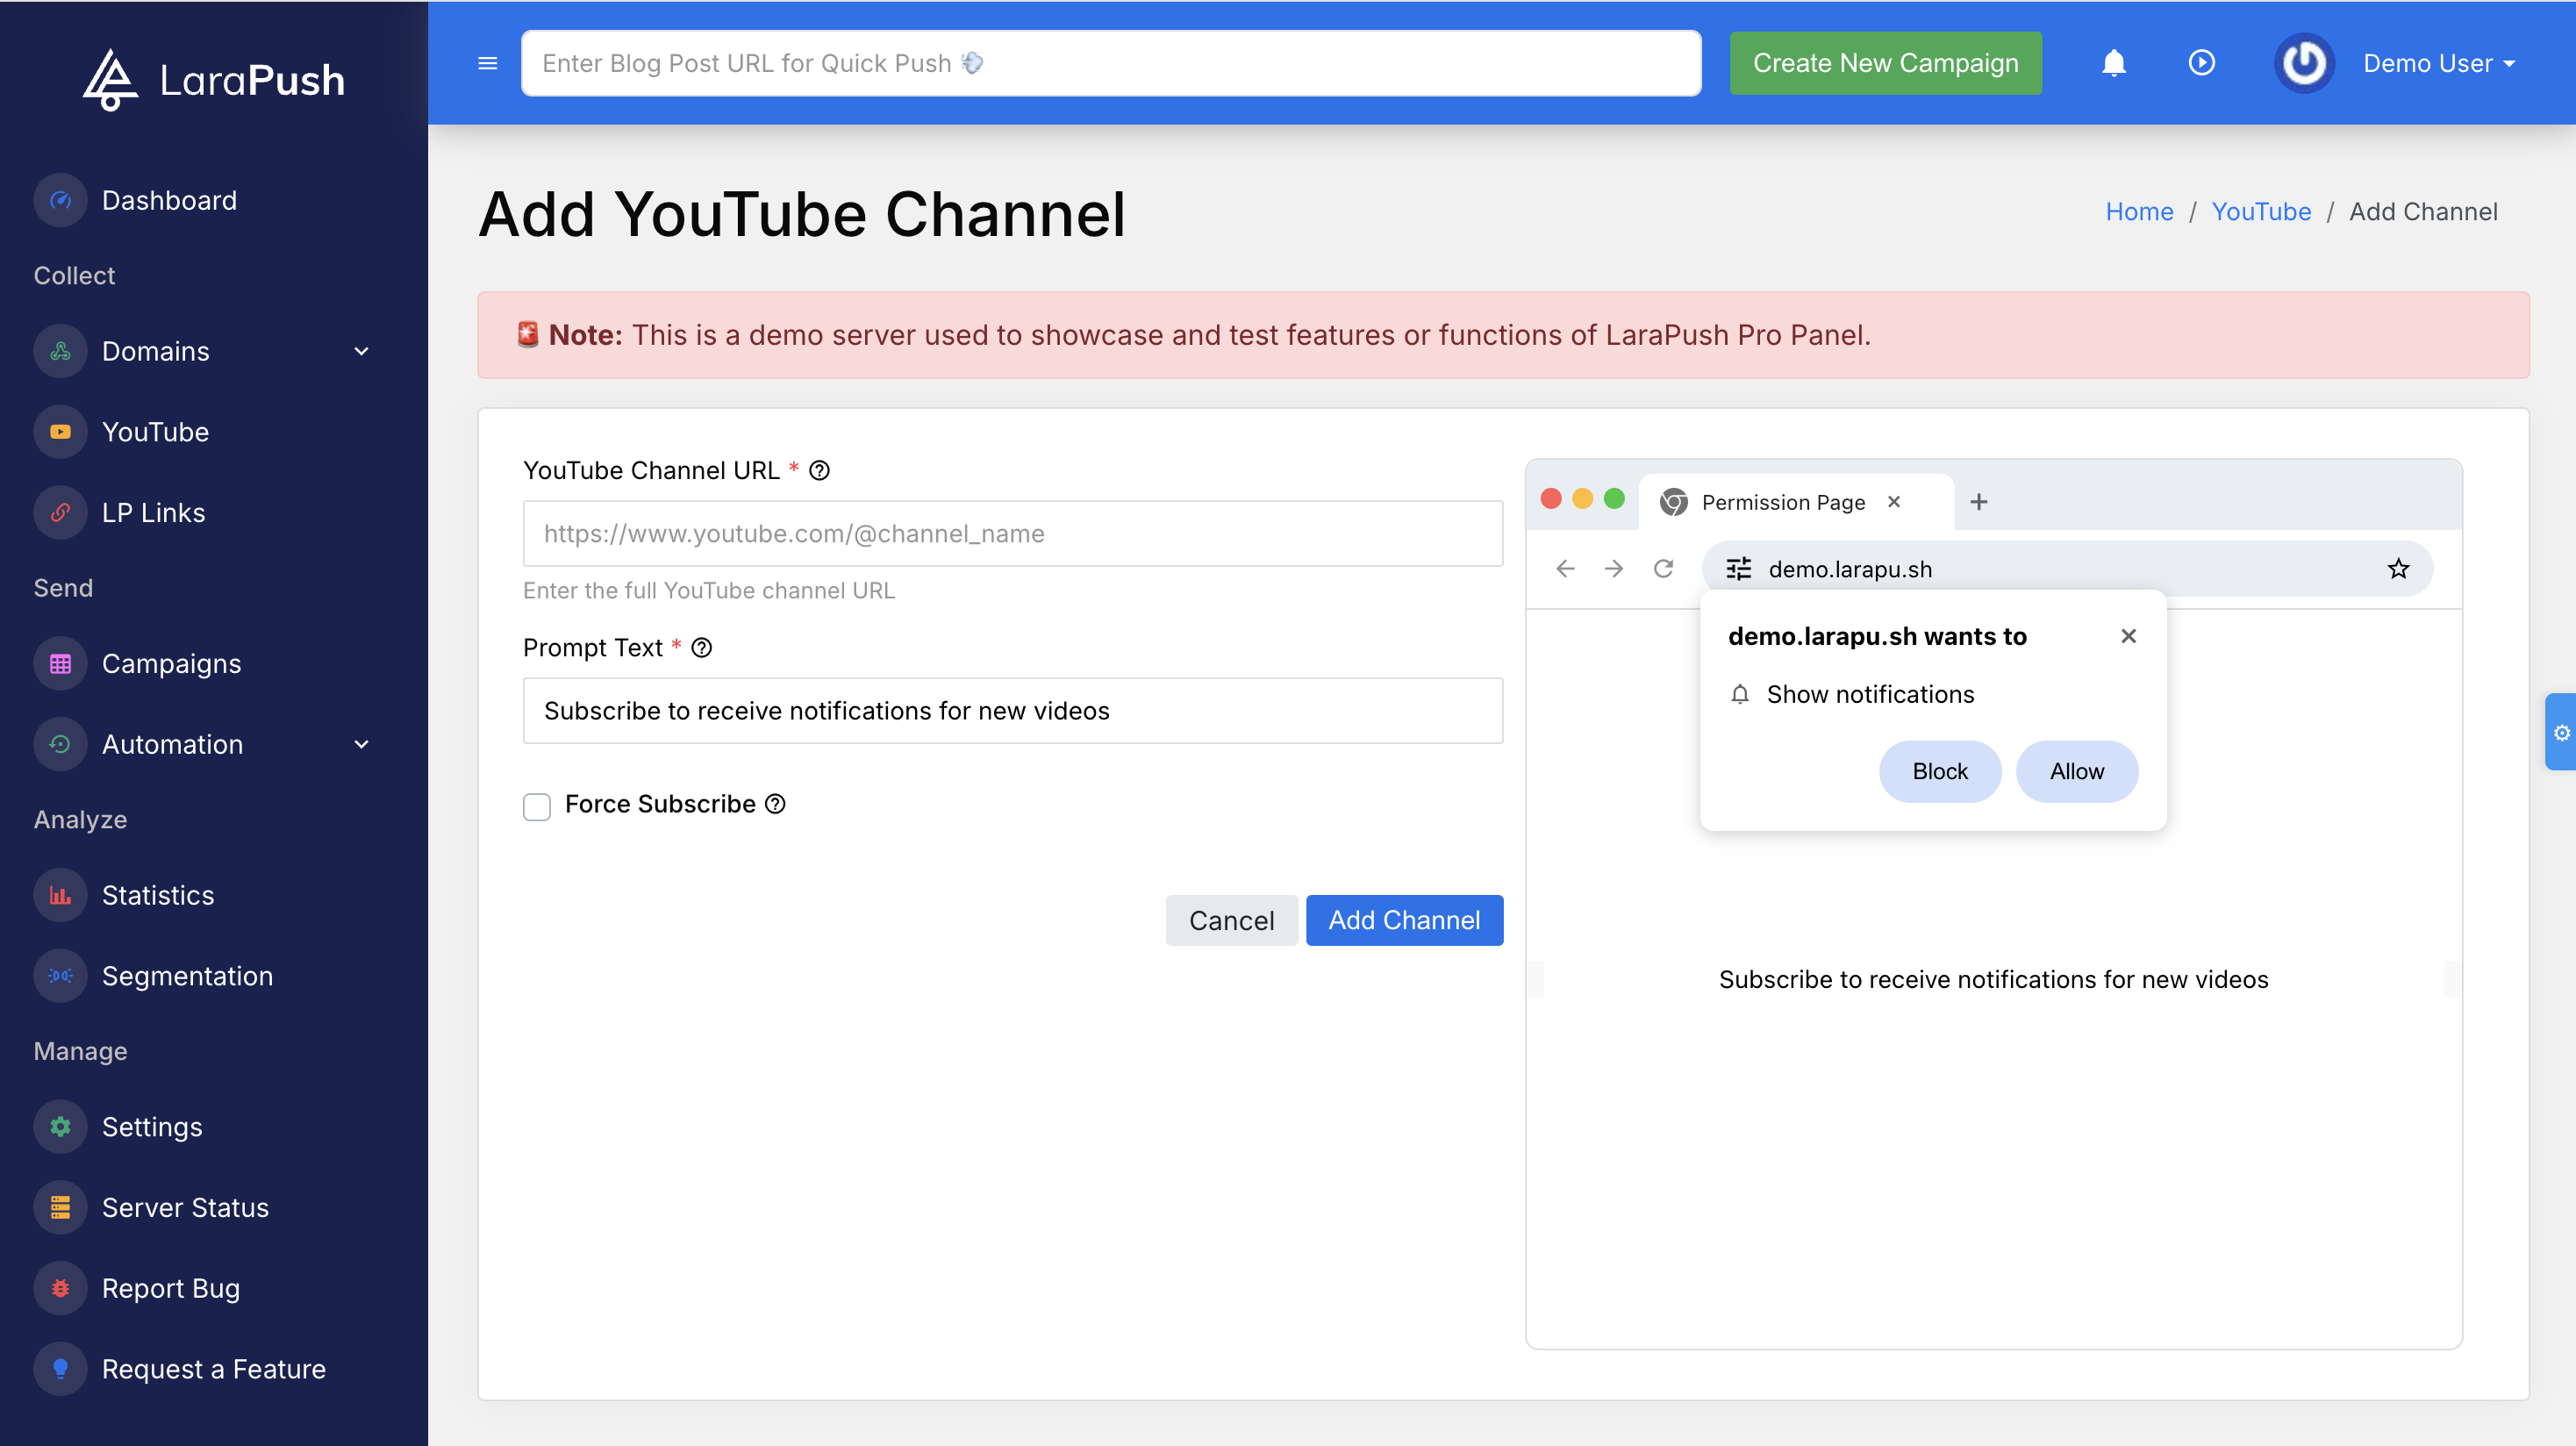Click the preview browser reload icon
Screen dimensions: 2576x1446
click(x=1663, y=569)
